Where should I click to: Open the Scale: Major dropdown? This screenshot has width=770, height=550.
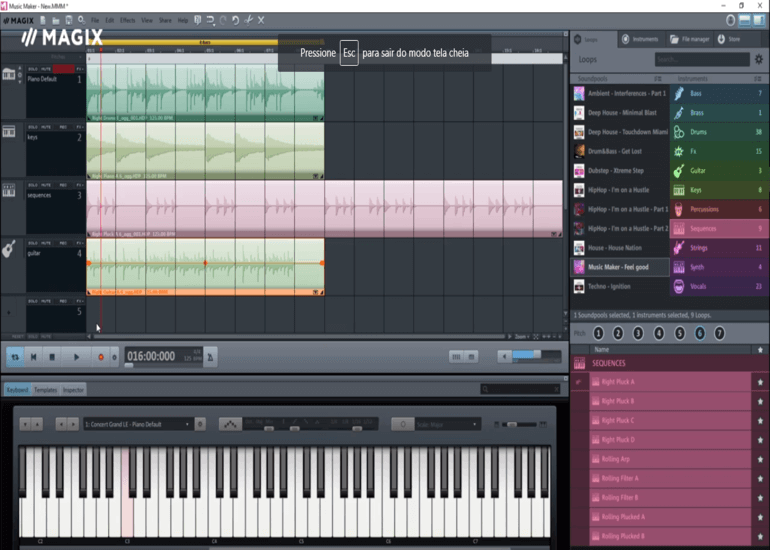[x=446, y=424]
